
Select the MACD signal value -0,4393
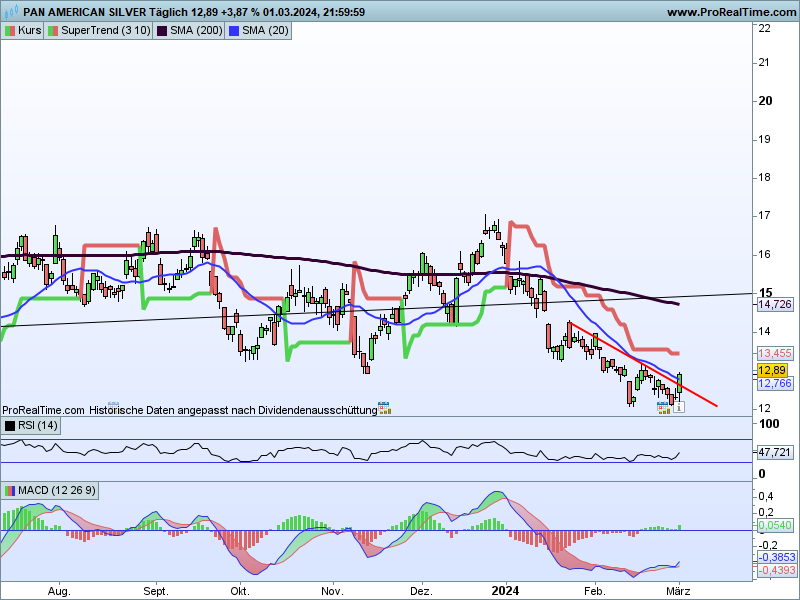pos(776,570)
